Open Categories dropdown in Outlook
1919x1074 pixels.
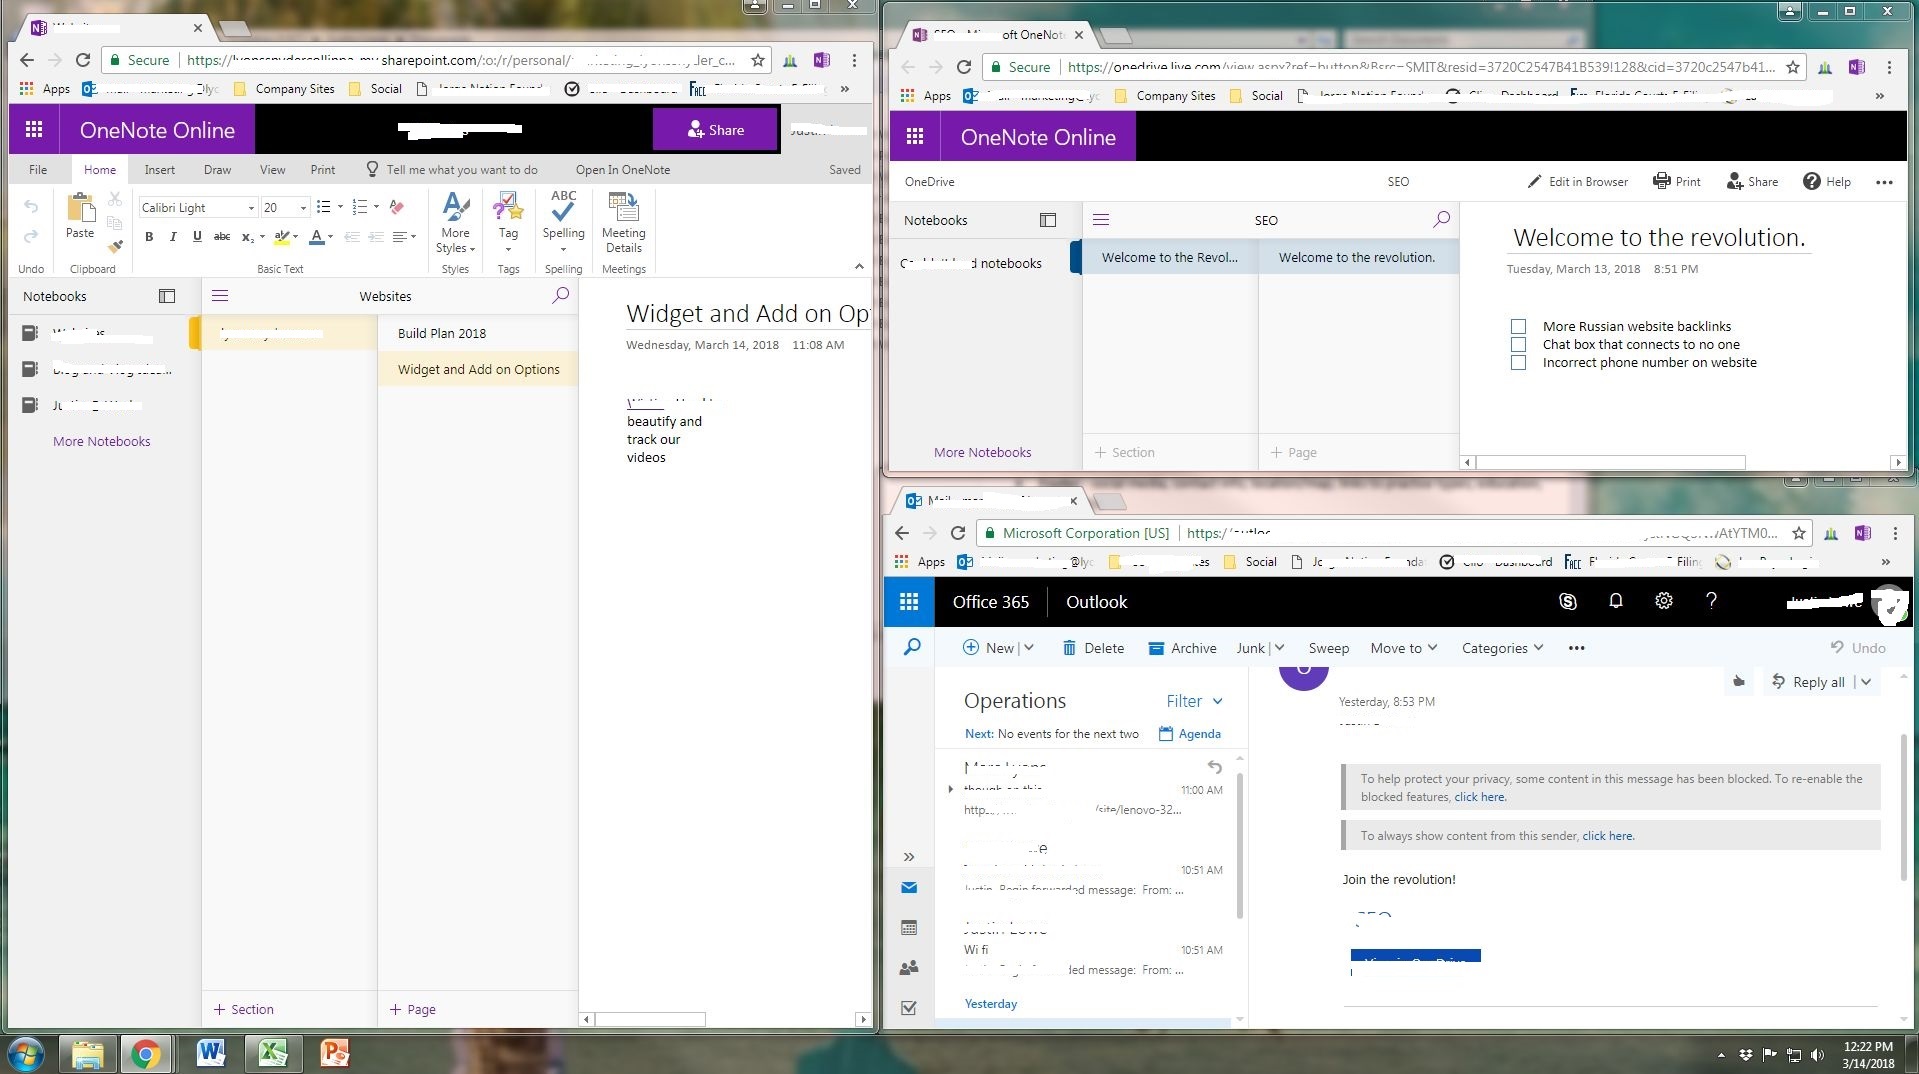point(1502,648)
